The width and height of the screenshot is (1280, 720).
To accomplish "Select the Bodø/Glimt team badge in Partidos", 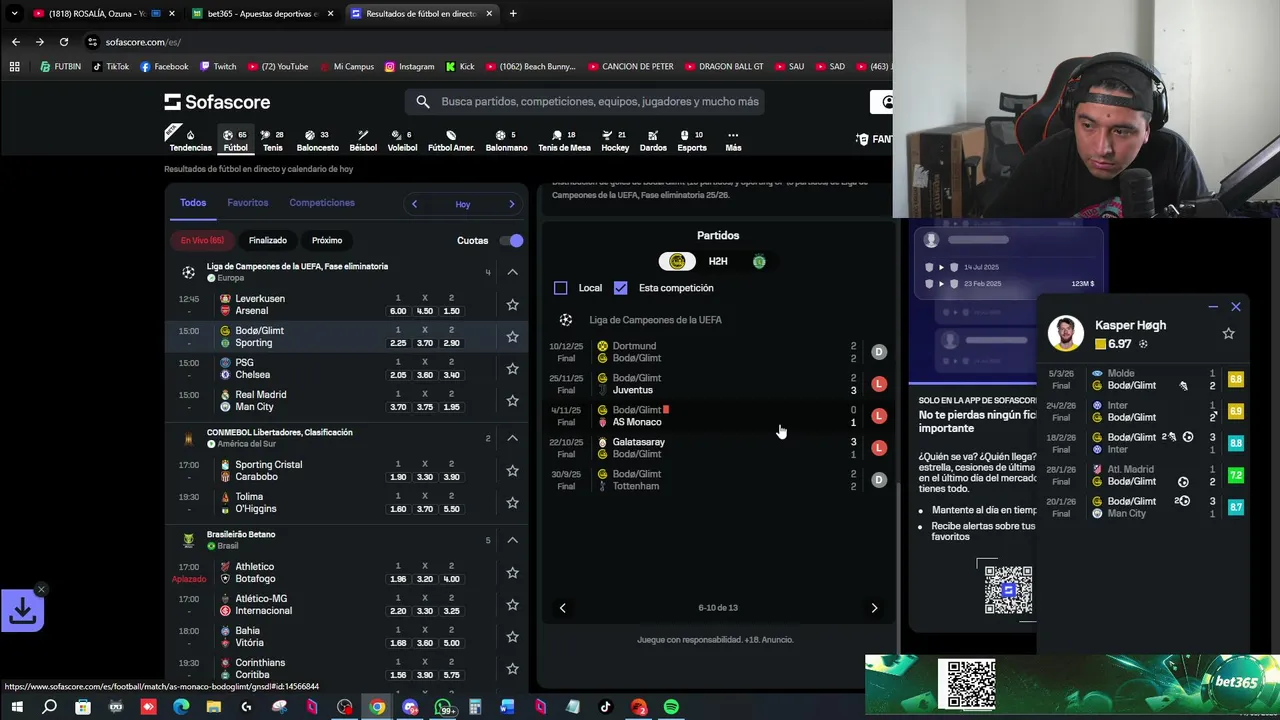I will point(677,261).
